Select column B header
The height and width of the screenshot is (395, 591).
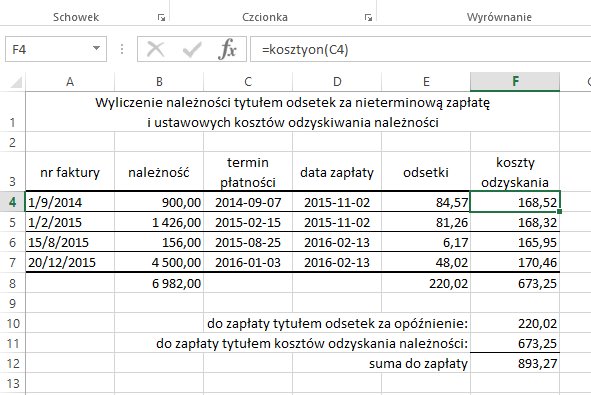click(x=159, y=82)
